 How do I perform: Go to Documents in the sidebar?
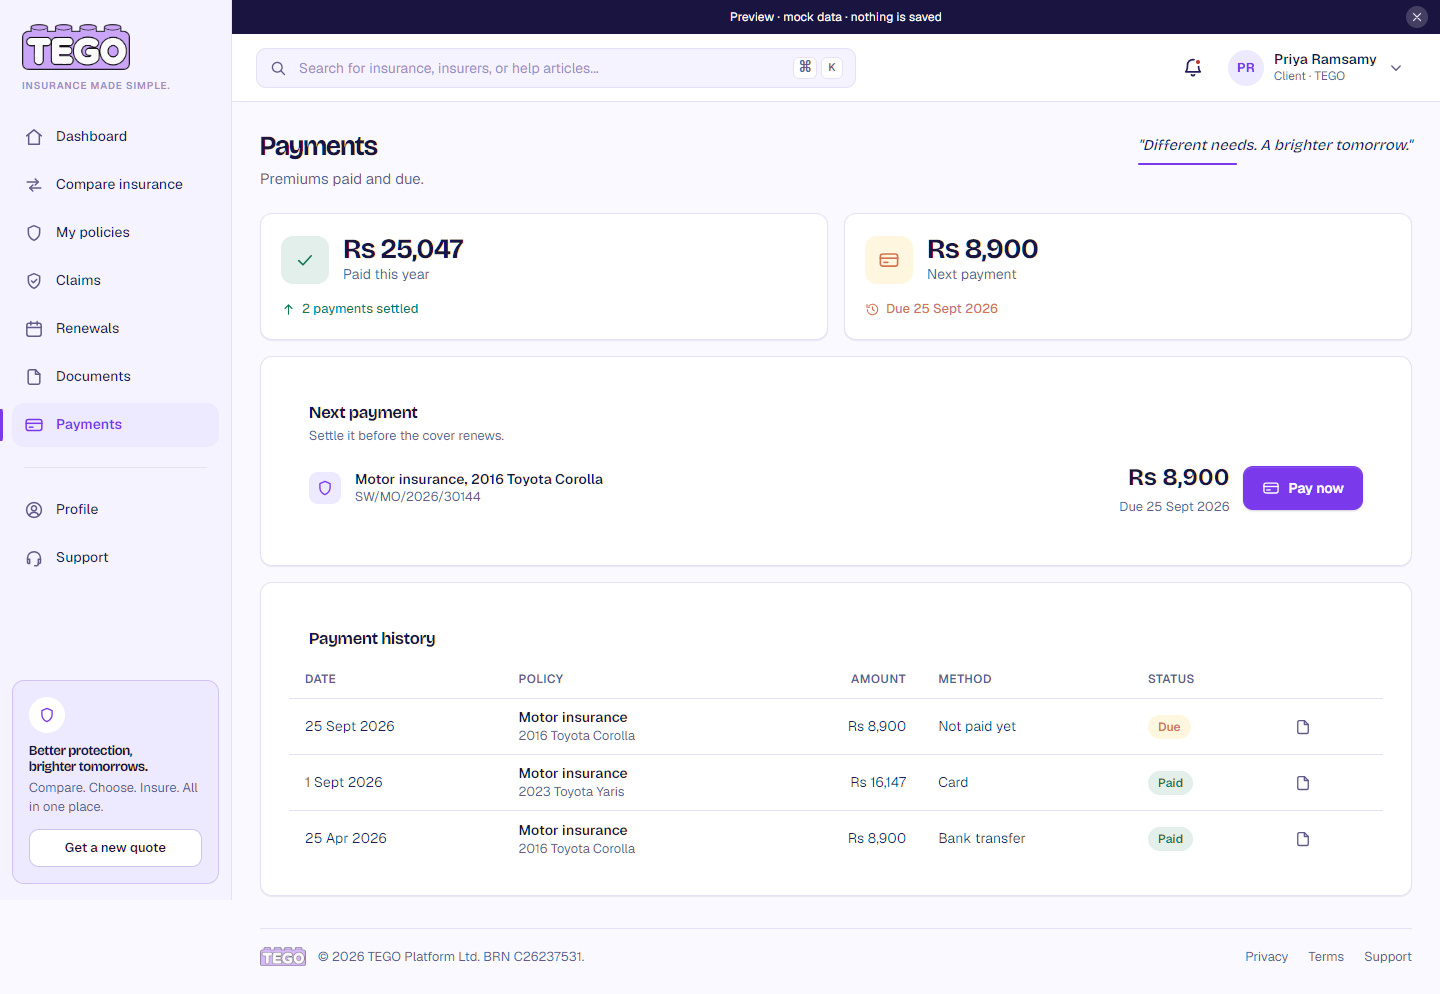(115, 376)
